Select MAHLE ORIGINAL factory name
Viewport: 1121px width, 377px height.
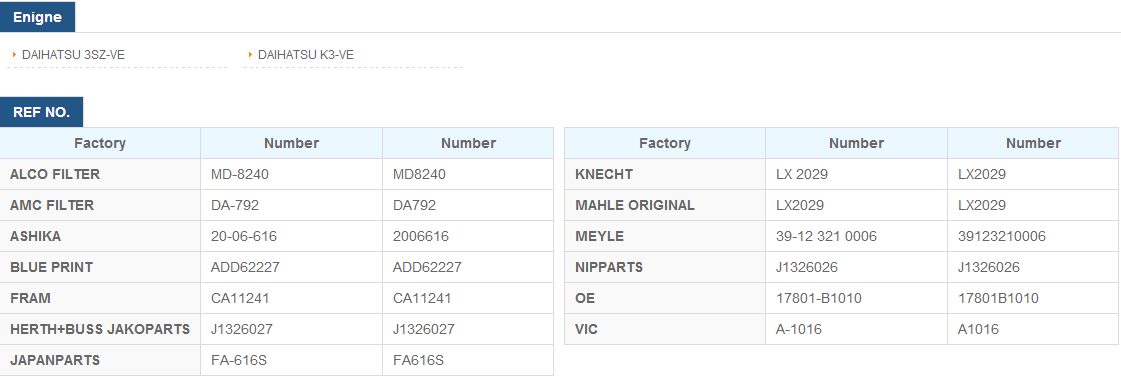[x=635, y=205]
